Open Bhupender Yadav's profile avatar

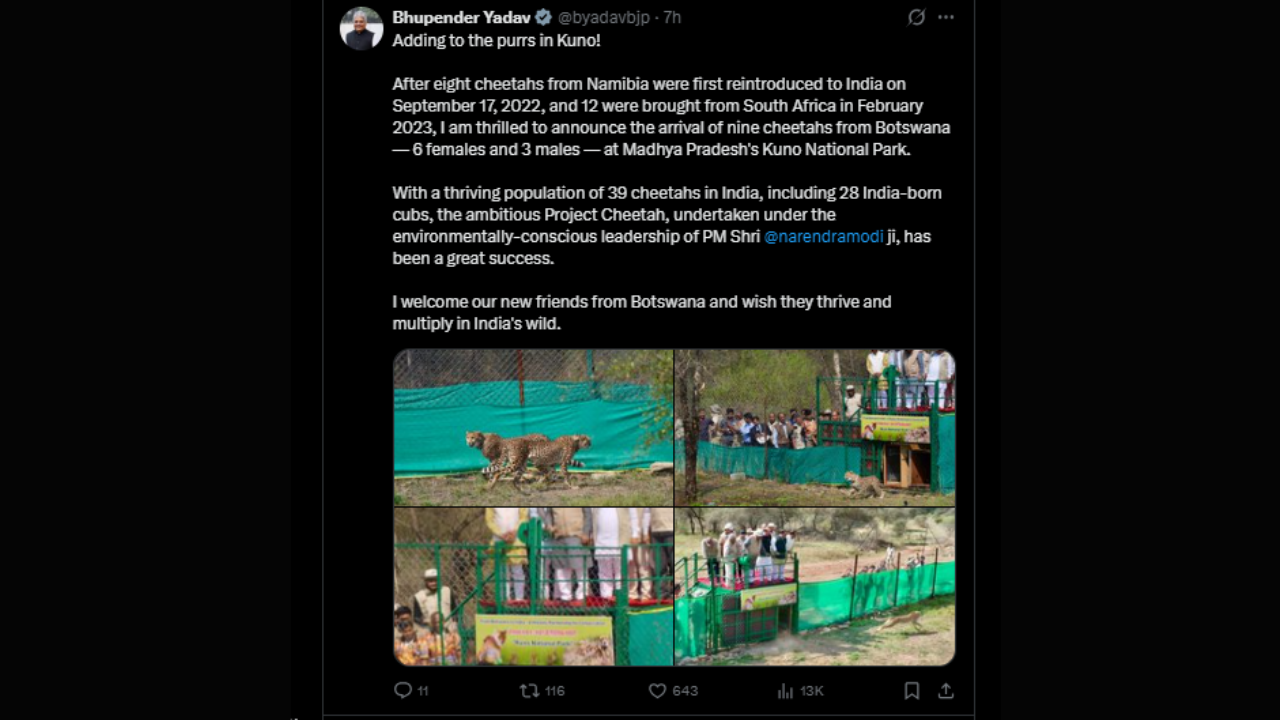click(361, 28)
